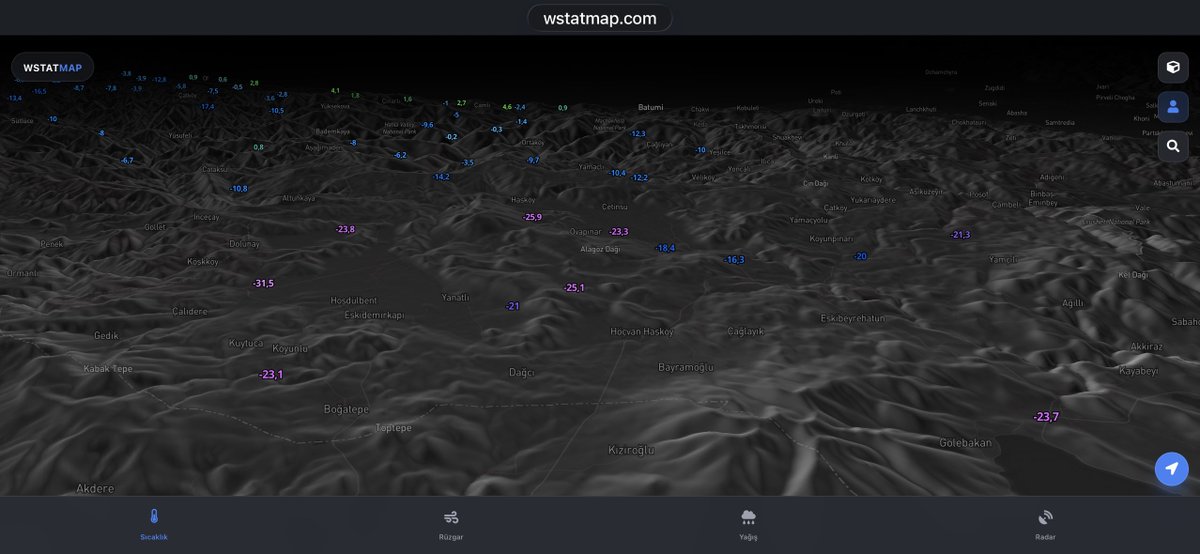Click the WSTATMAP logo
Viewport: 1200px width, 554px height.
pyautogui.click(x=53, y=68)
